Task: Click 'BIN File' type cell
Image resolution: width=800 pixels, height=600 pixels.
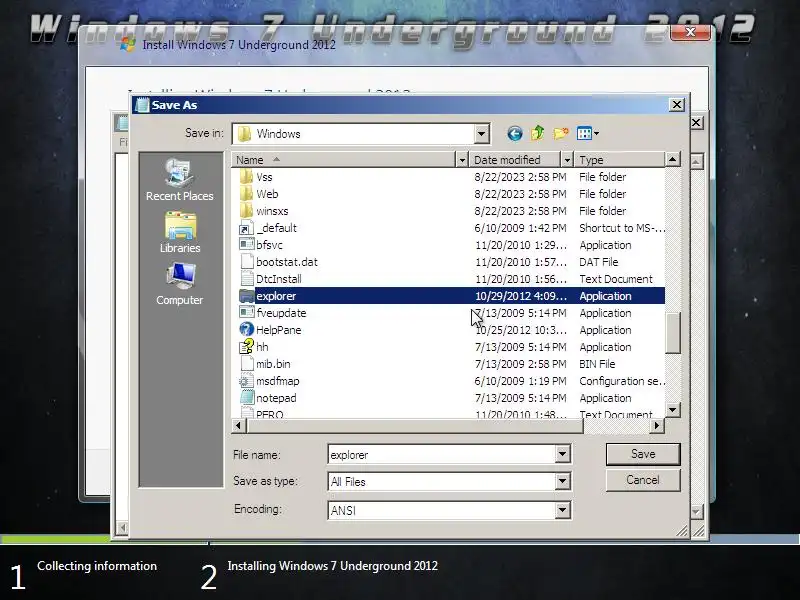Action: coord(597,364)
